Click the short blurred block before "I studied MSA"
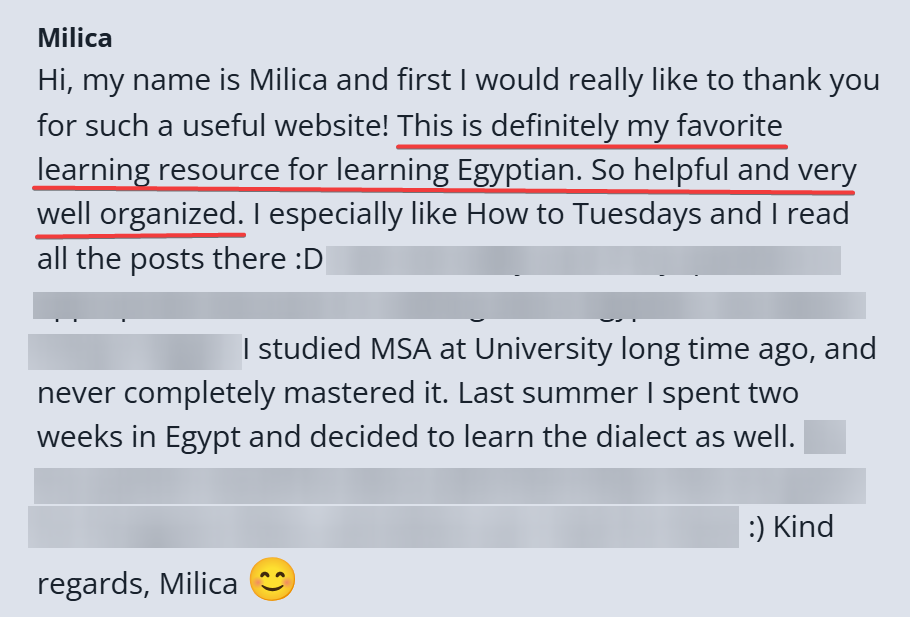The height and width of the screenshot is (617, 910). pyautogui.click(x=135, y=351)
